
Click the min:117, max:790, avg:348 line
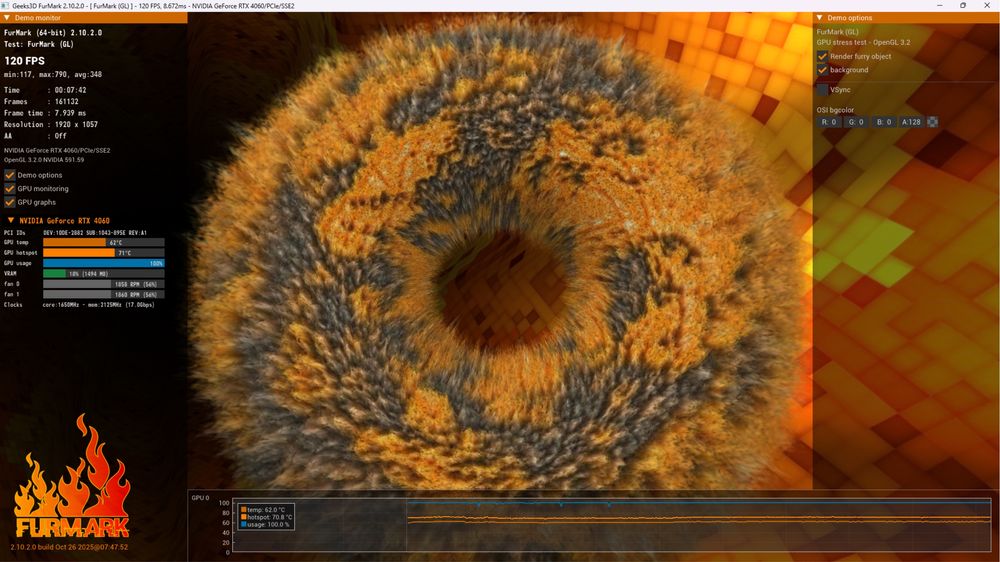coord(53,75)
